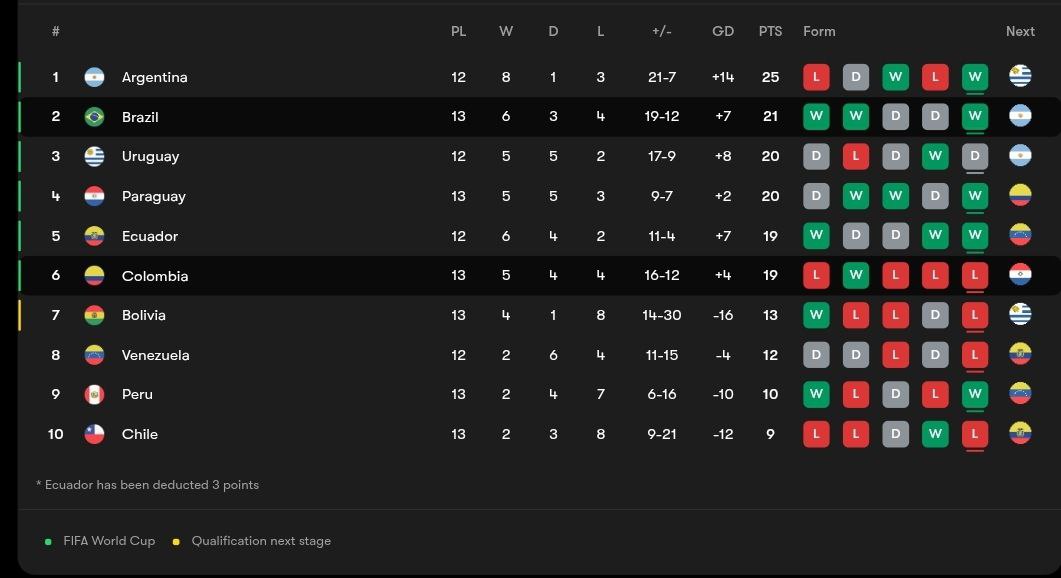Select Colombia's green W form badge

855,275
